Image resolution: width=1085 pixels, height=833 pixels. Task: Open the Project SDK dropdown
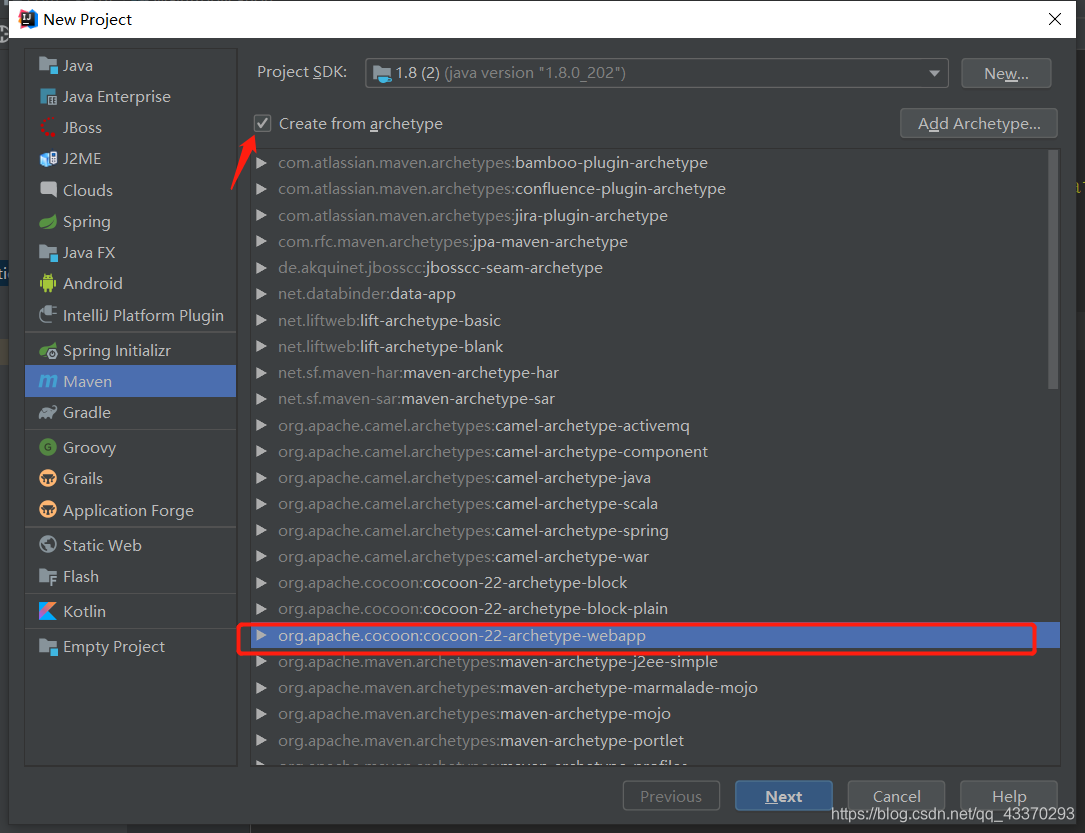pyautogui.click(x=934, y=73)
